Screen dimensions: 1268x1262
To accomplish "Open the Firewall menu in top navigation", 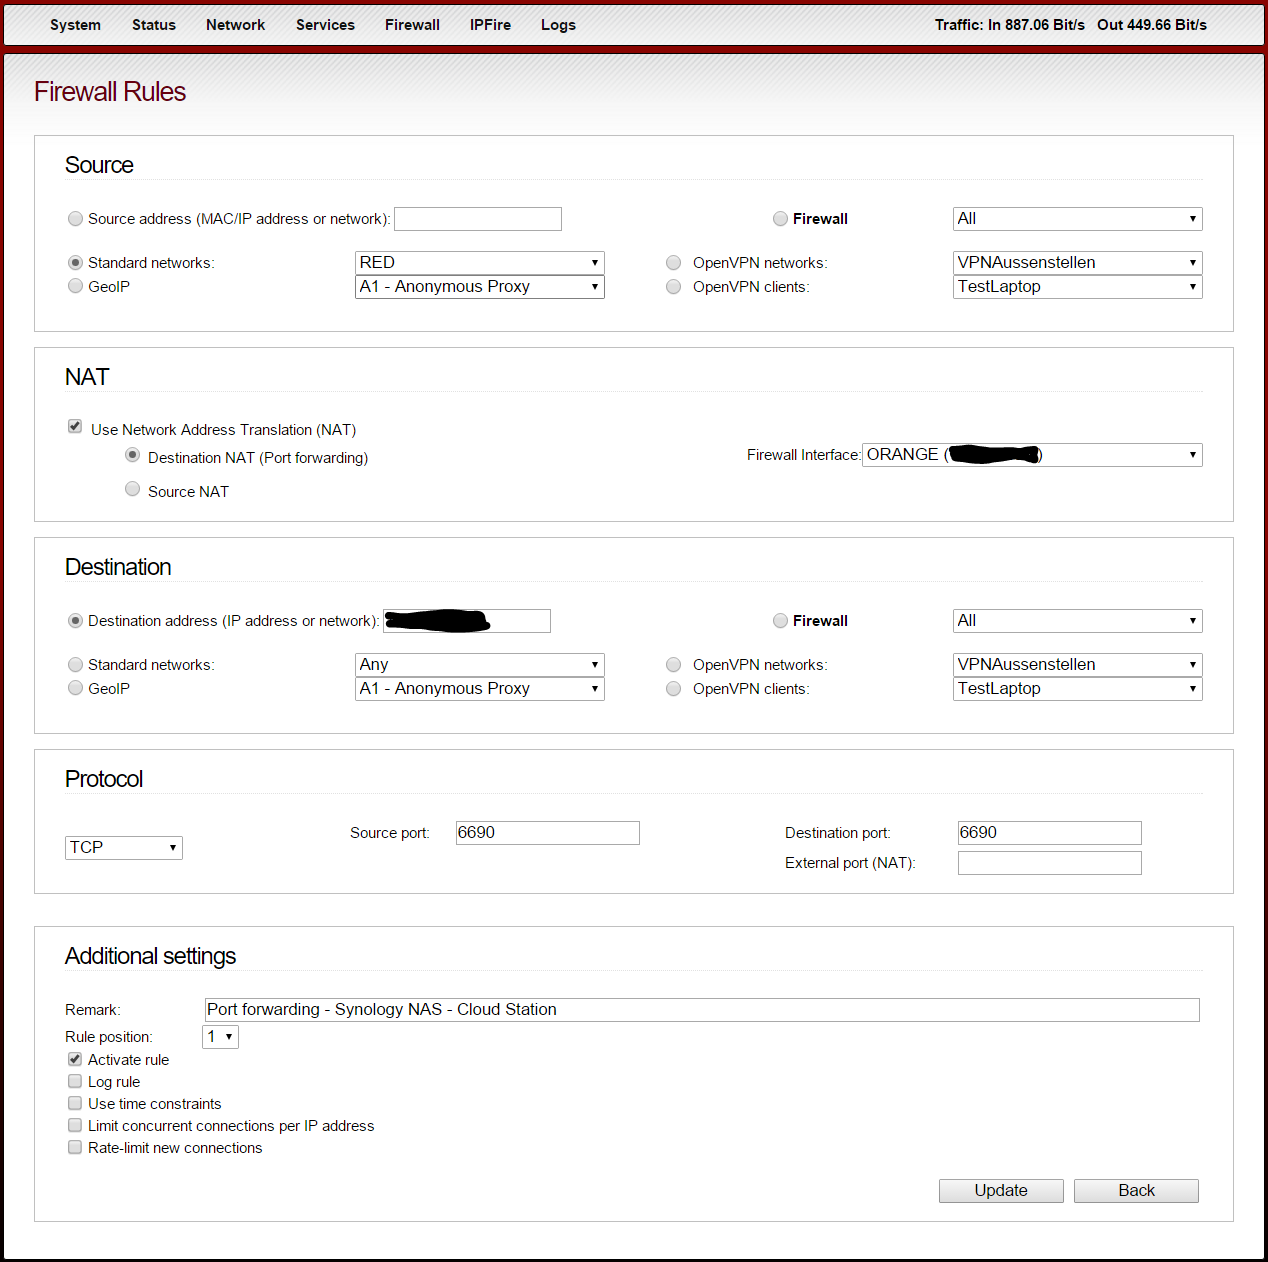I will coord(412,25).
